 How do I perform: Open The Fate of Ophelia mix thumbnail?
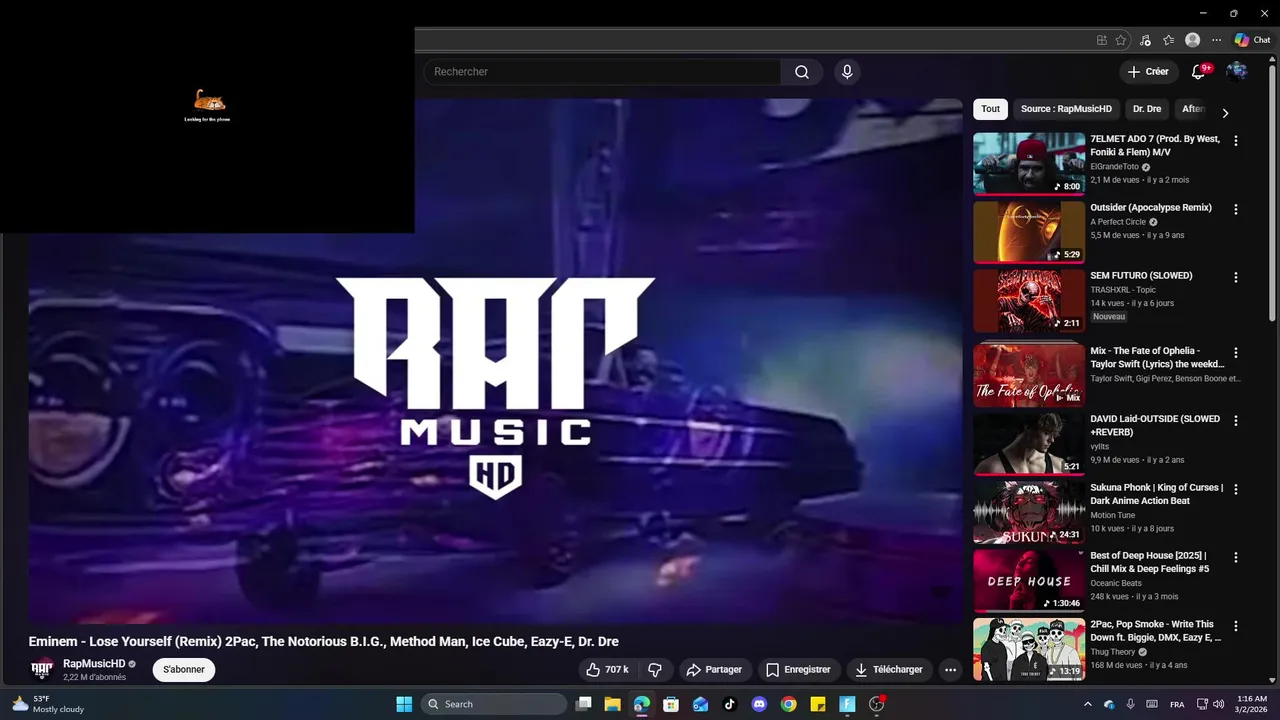point(1029,375)
